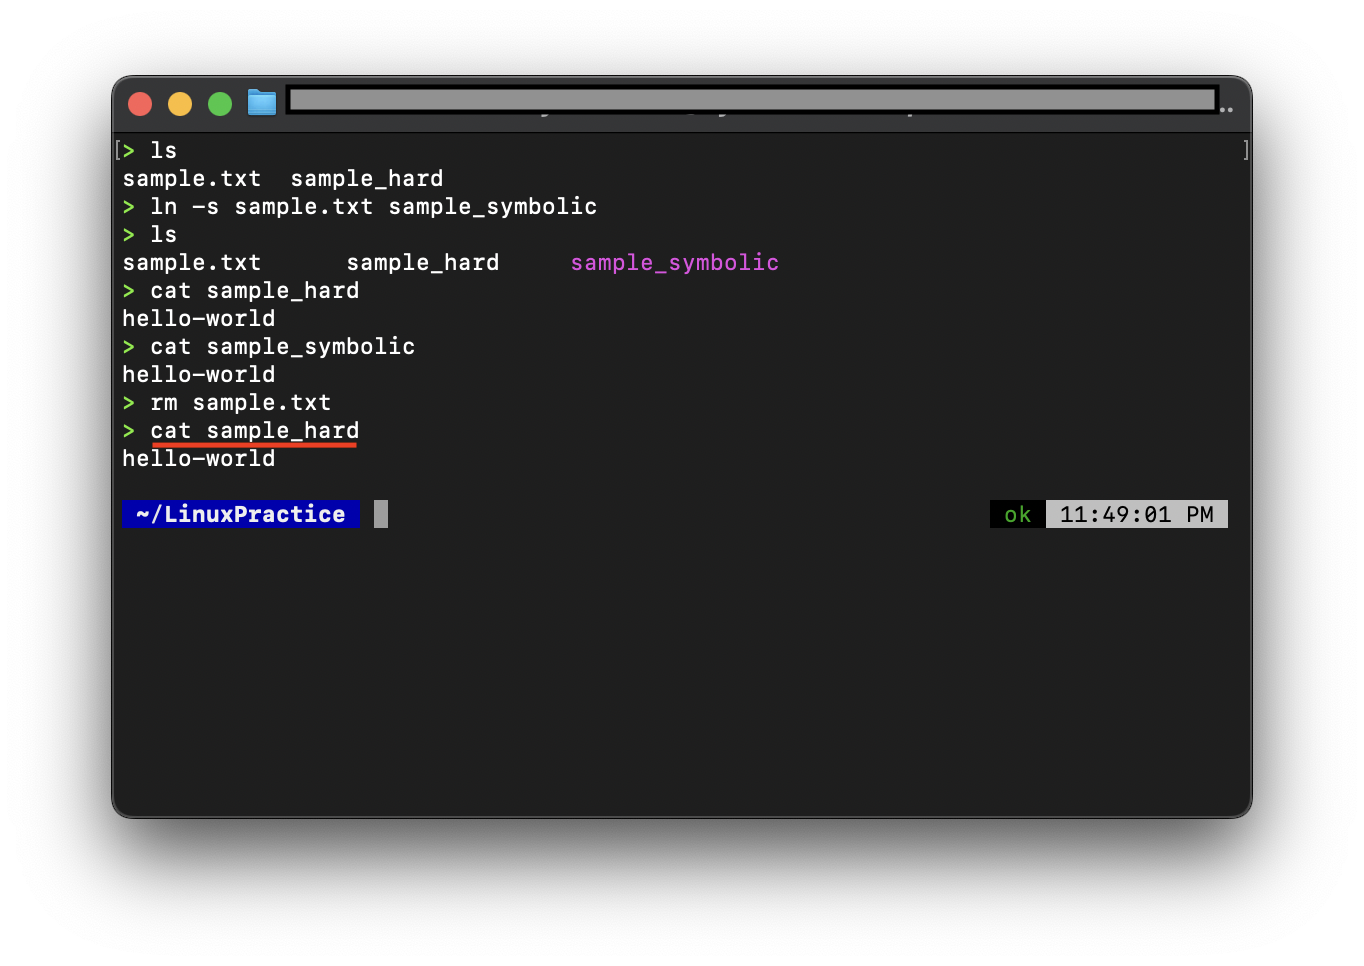Screen dimensions: 1364x966
Task: Click the ~/LinuxPractice prompt directory segment
Action: point(240,514)
